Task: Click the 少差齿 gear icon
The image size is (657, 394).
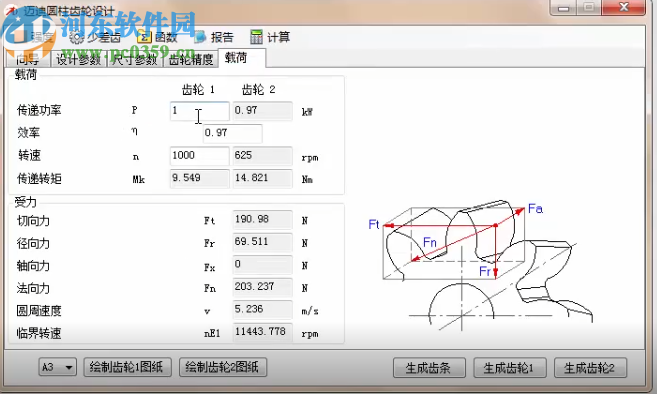Action: (x=77, y=37)
